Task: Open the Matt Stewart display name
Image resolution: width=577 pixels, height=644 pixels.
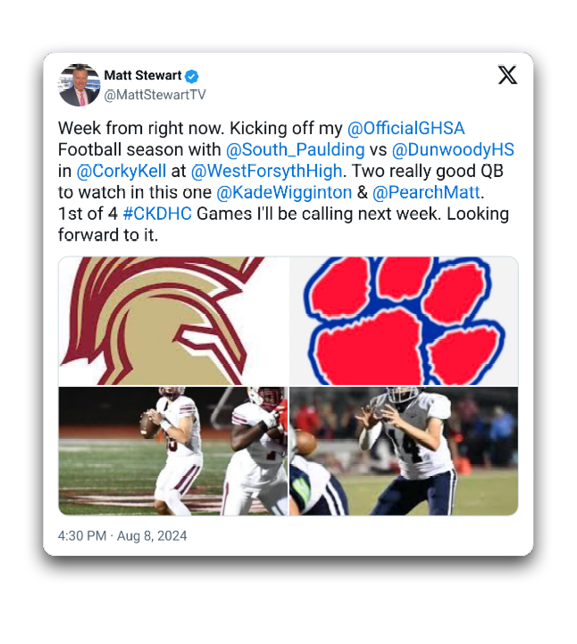Action: (x=143, y=76)
